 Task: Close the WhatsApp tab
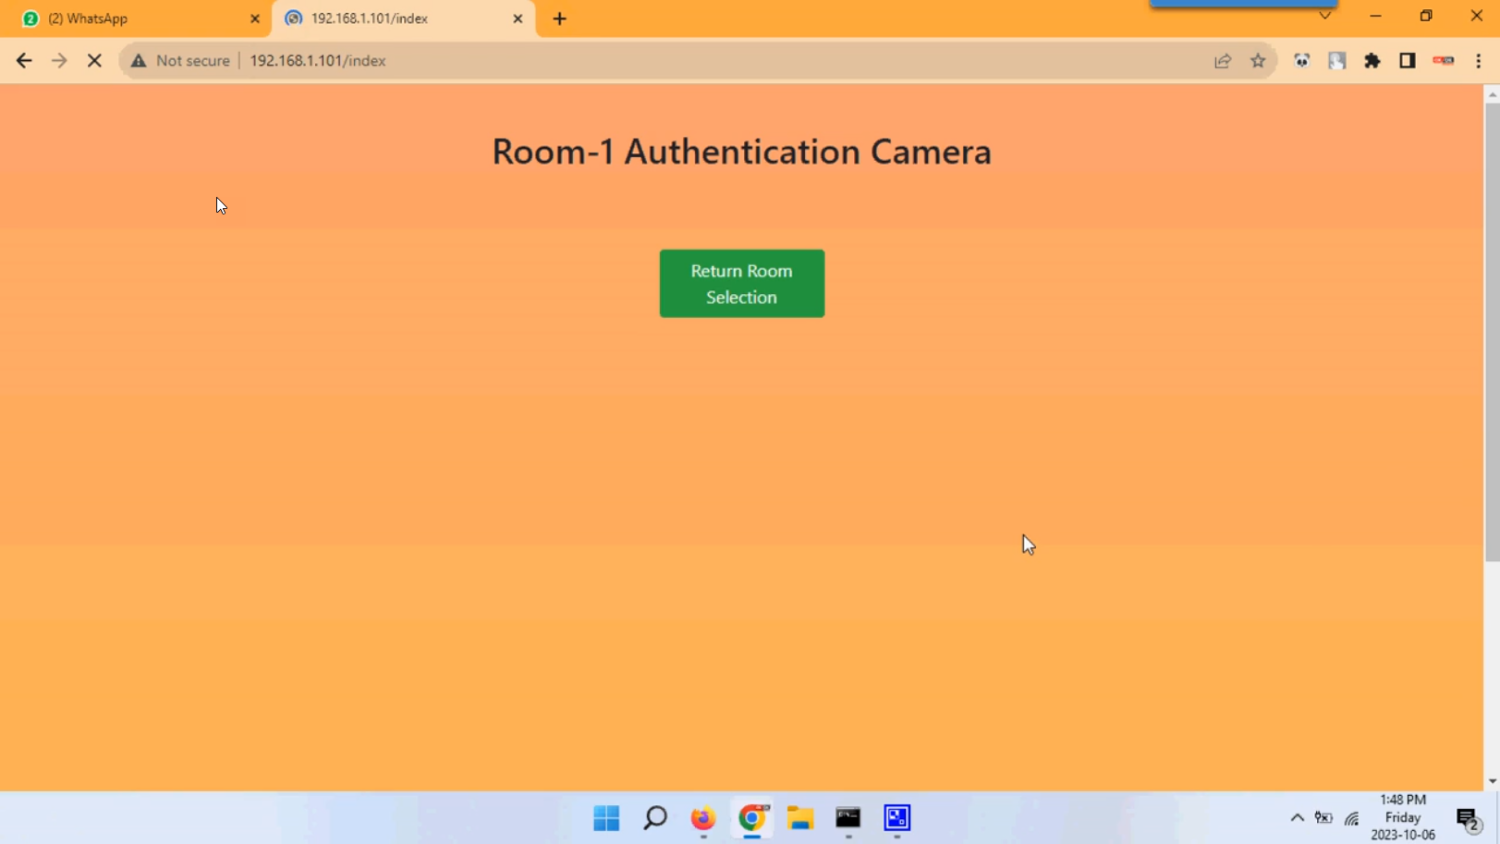[254, 19]
